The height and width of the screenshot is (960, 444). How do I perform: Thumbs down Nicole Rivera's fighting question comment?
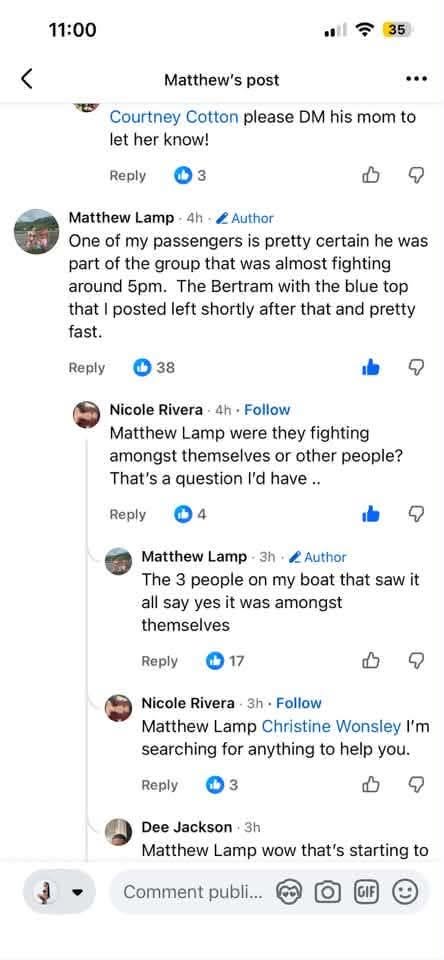pos(416,514)
